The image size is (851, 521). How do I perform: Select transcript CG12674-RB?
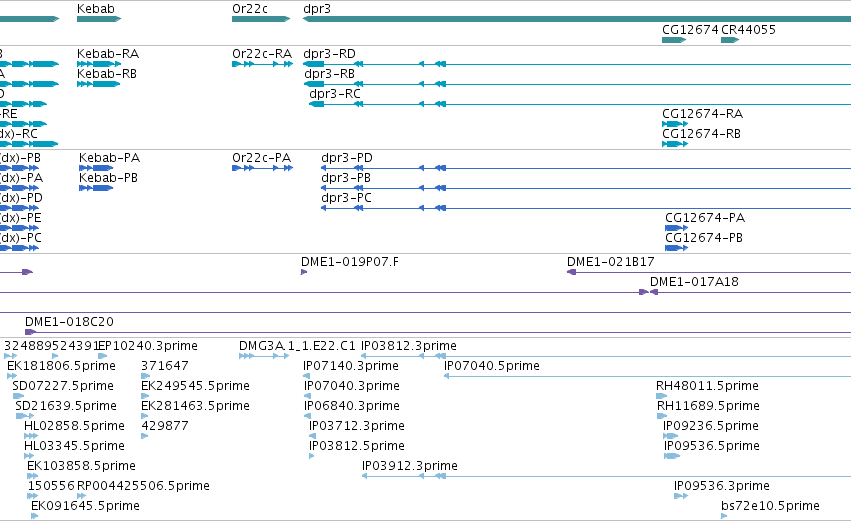[x=701, y=134]
